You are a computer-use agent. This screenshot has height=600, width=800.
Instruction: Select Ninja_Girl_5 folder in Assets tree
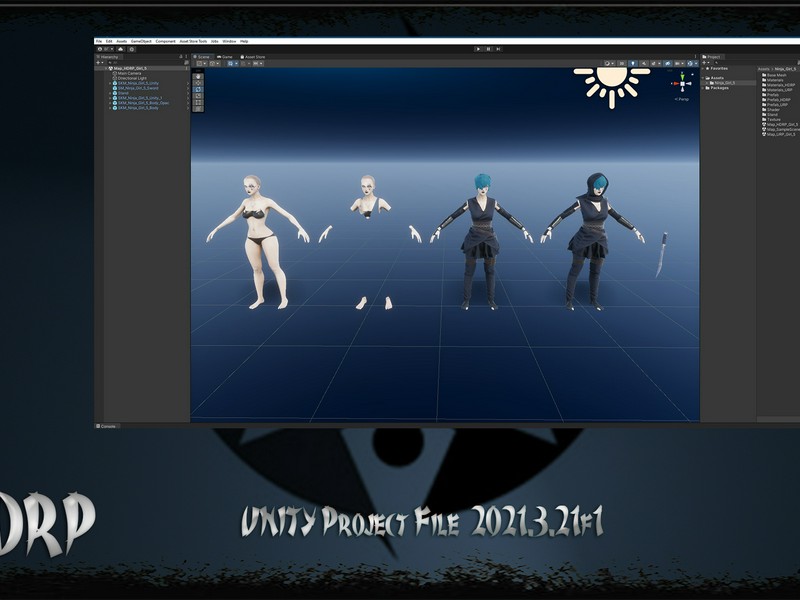(724, 83)
